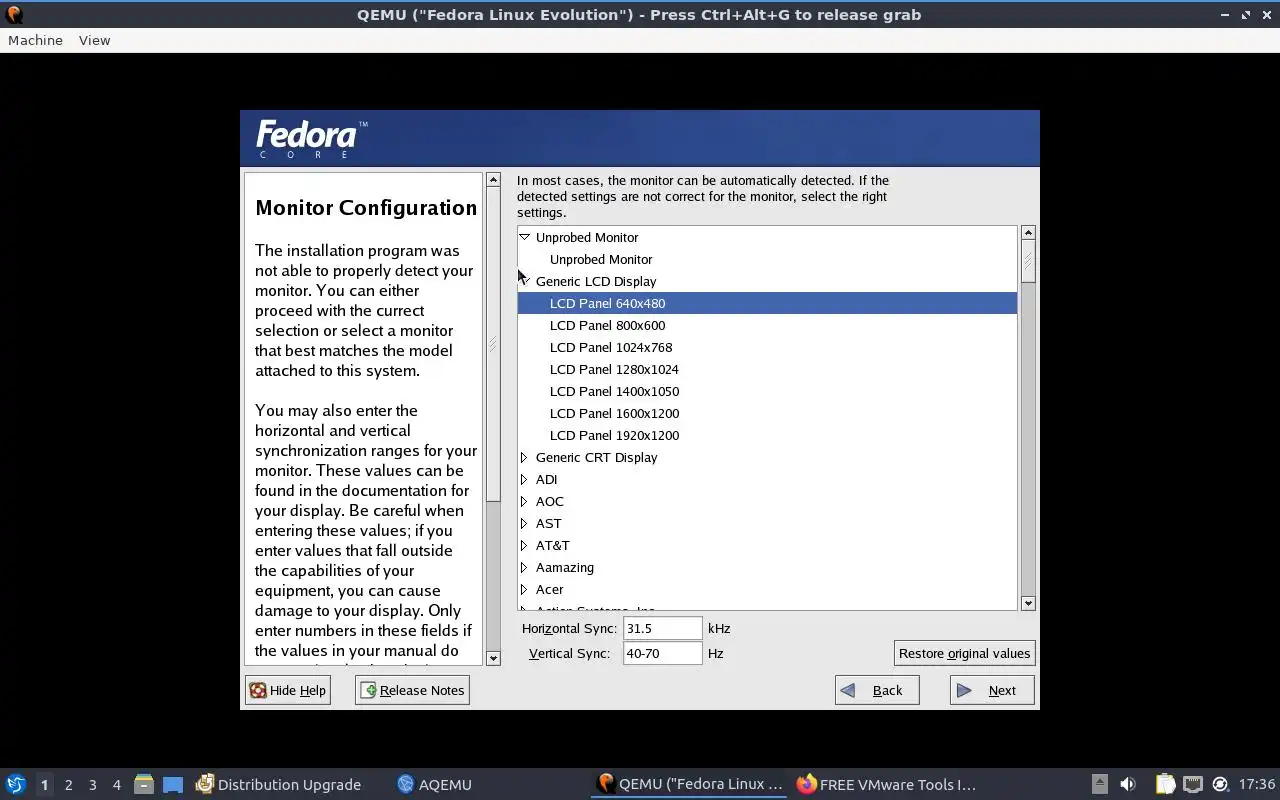Select QEMU Fedora Linux taskbar entry
Image resolution: width=1280 pixels, height=800 pixels.
pos(690,784)
